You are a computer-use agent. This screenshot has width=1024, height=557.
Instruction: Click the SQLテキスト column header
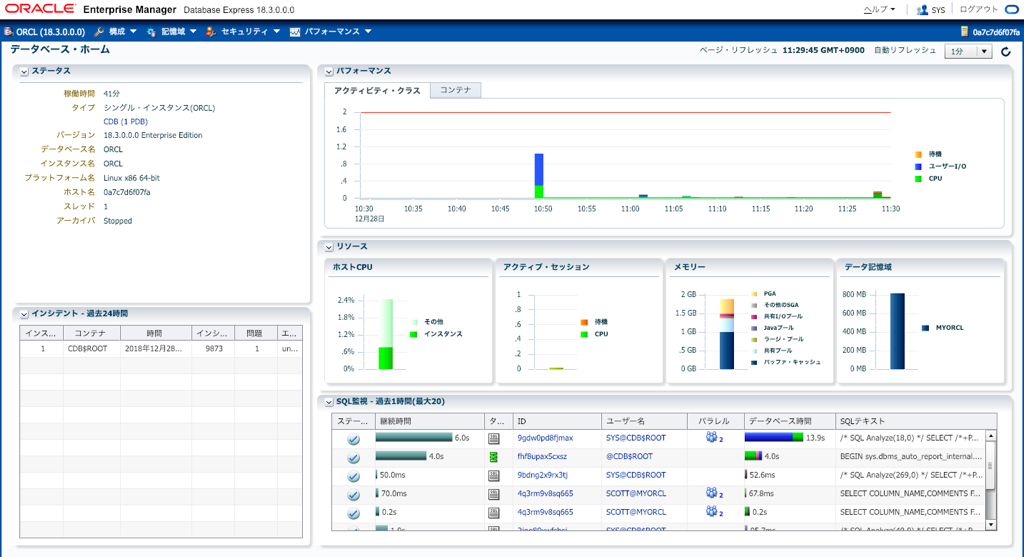pos(916,421)
